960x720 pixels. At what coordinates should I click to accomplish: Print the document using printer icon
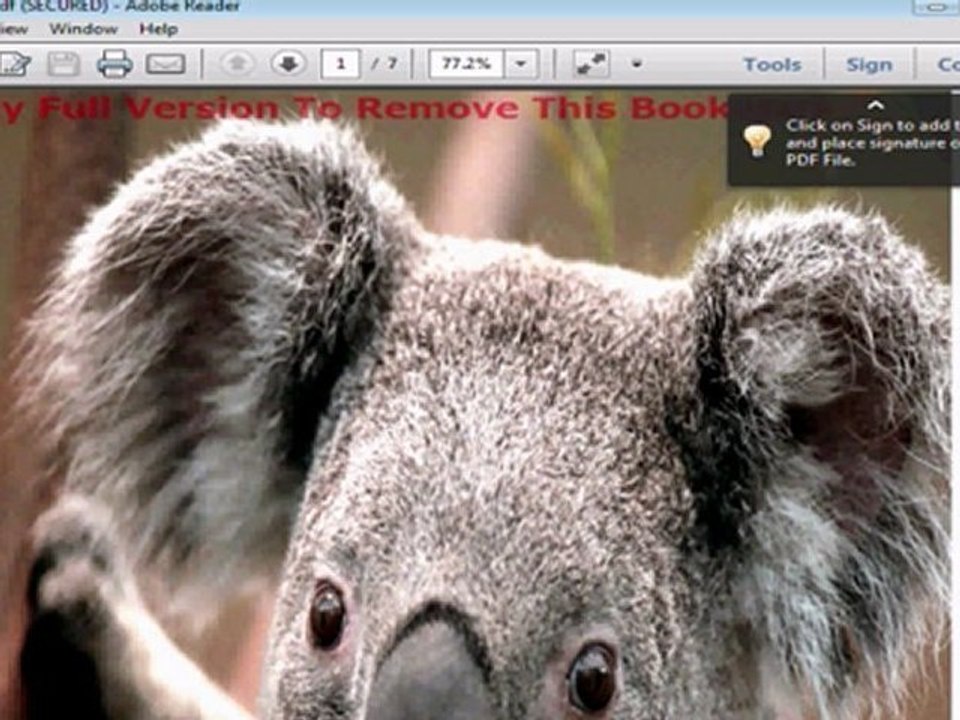tap(114, 64)
